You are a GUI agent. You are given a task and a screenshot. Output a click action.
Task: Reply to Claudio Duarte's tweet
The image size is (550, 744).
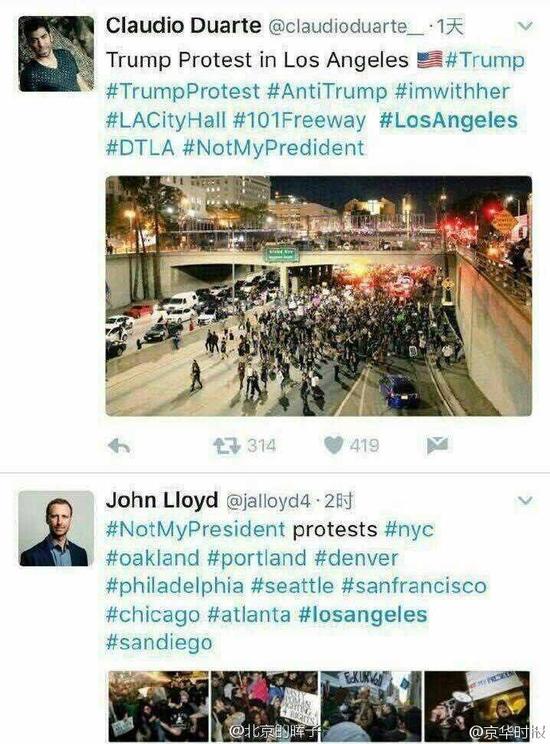tap(119, 446)
